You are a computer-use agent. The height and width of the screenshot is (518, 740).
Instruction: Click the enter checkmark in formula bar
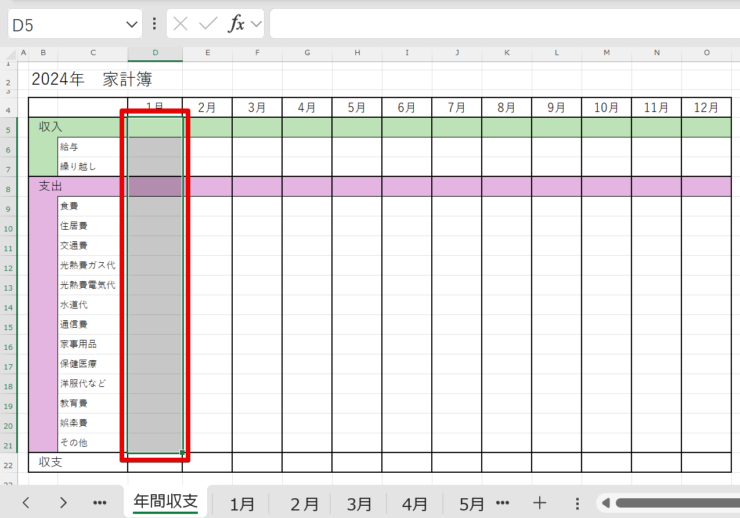(208, 24)
